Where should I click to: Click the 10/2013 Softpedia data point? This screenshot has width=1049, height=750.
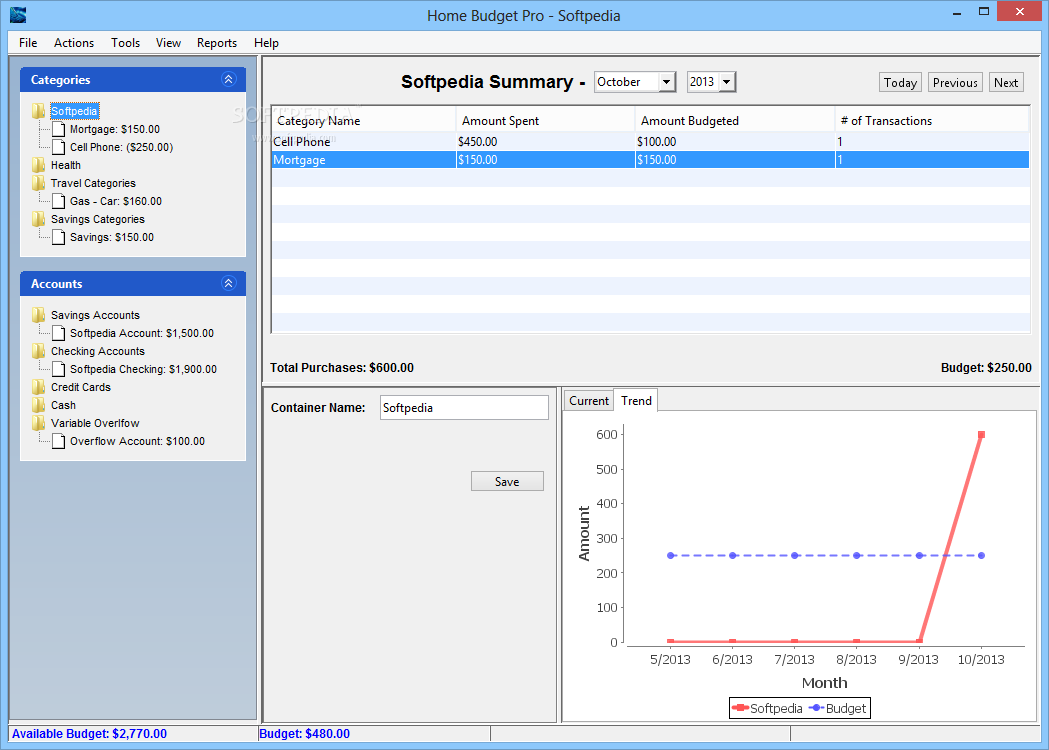click(x=981, y=435)
